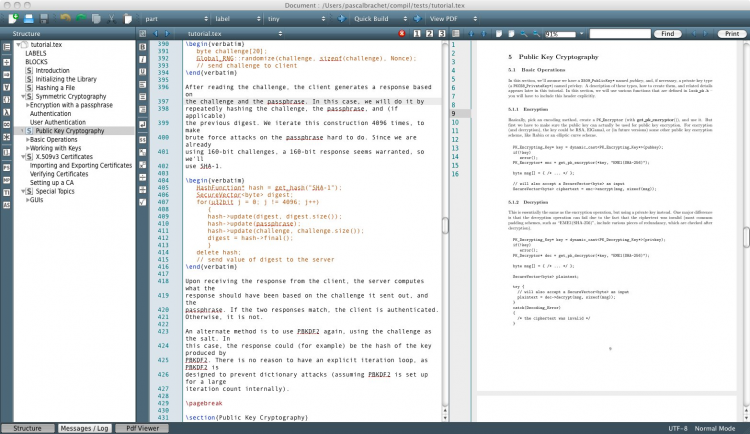Click the New document icon
Screen dimensions: 750x434
point(11,18)
